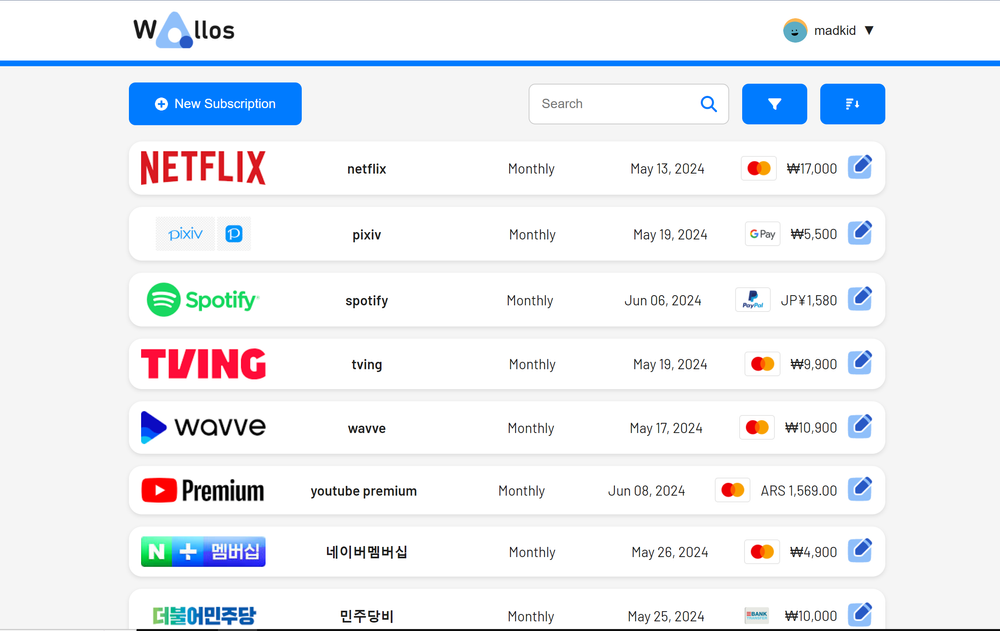Edit the wavve subscription
The height and width of the screenshot is (631, 1000).
[x=860, y=425]
